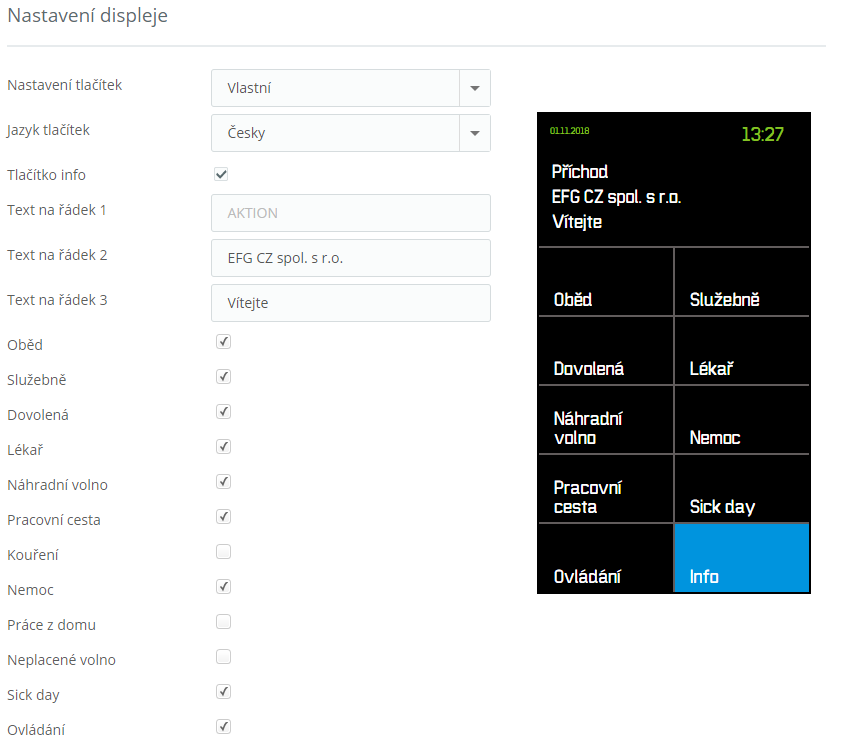The width and height of the screenshot is (845, 747).
Task: Edit the EFG CZ spol. s r.o. text field
Action: (x=351, y=258)
